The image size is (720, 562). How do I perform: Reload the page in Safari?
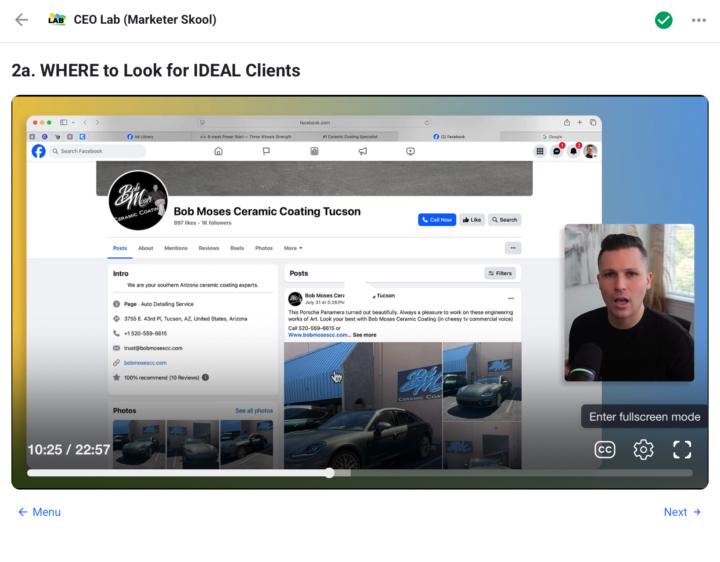tap(427, 123)
